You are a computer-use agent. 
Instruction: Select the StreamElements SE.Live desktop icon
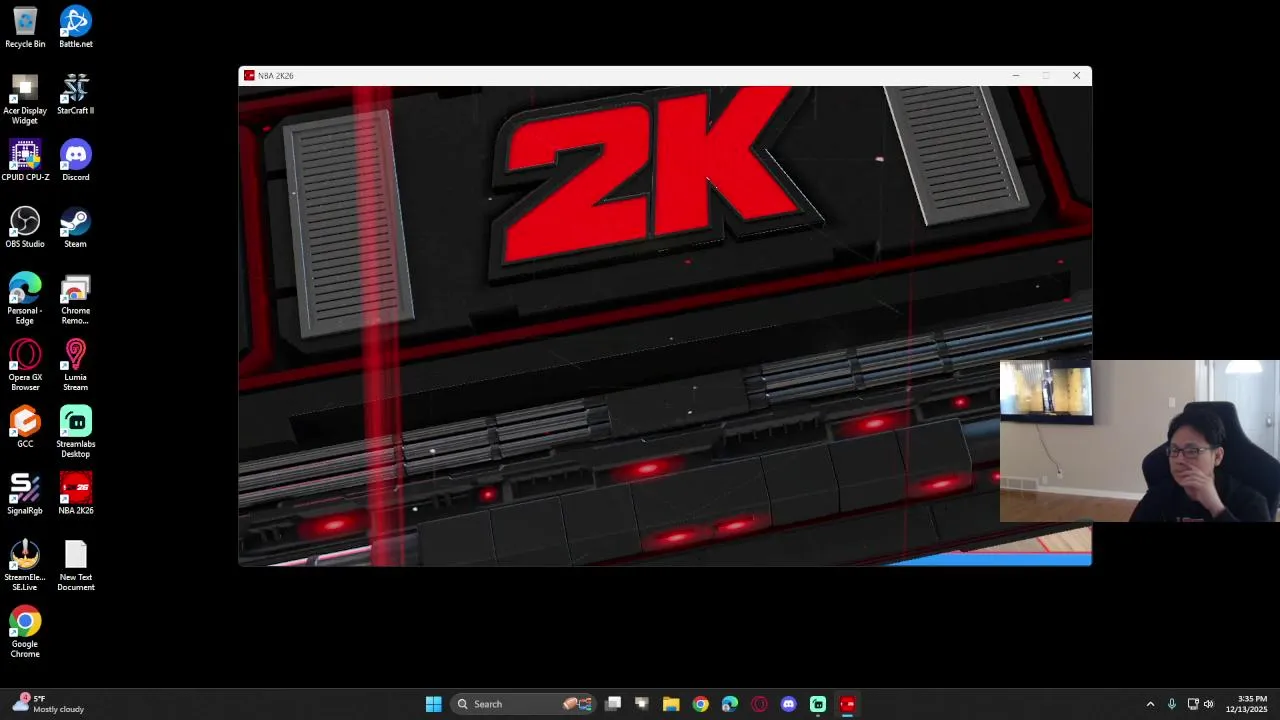pos(25,566)
